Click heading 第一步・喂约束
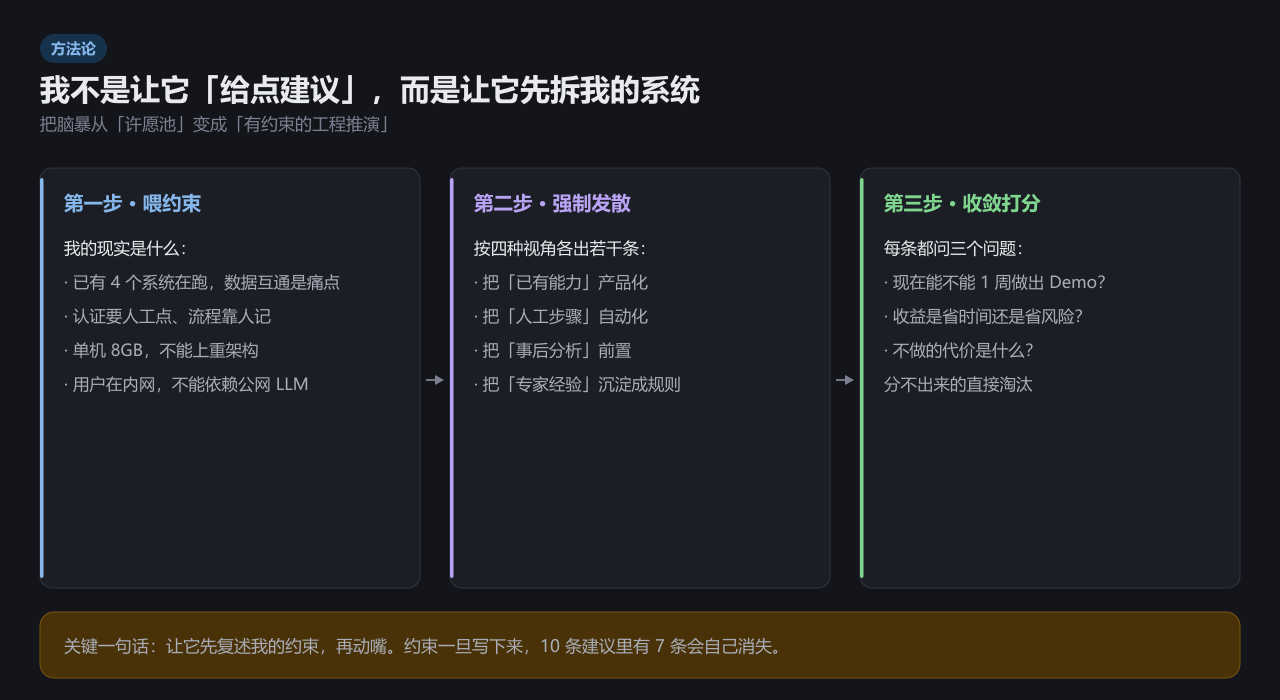Viewport: 1280px width, 700px height. [132, 204]
